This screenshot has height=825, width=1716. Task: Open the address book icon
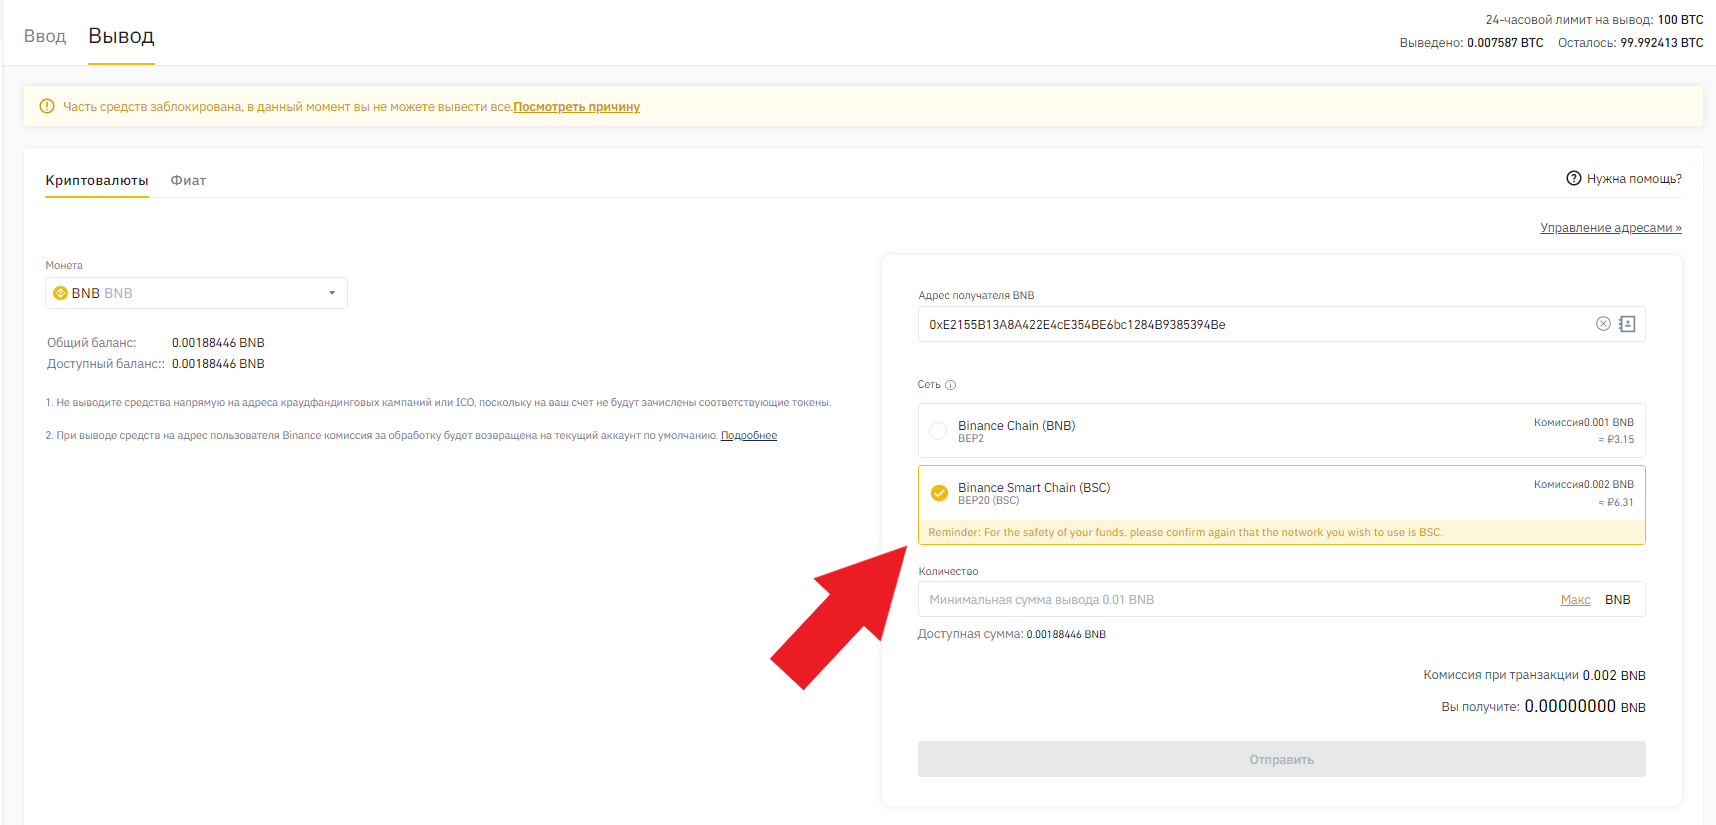point(1627,324)
